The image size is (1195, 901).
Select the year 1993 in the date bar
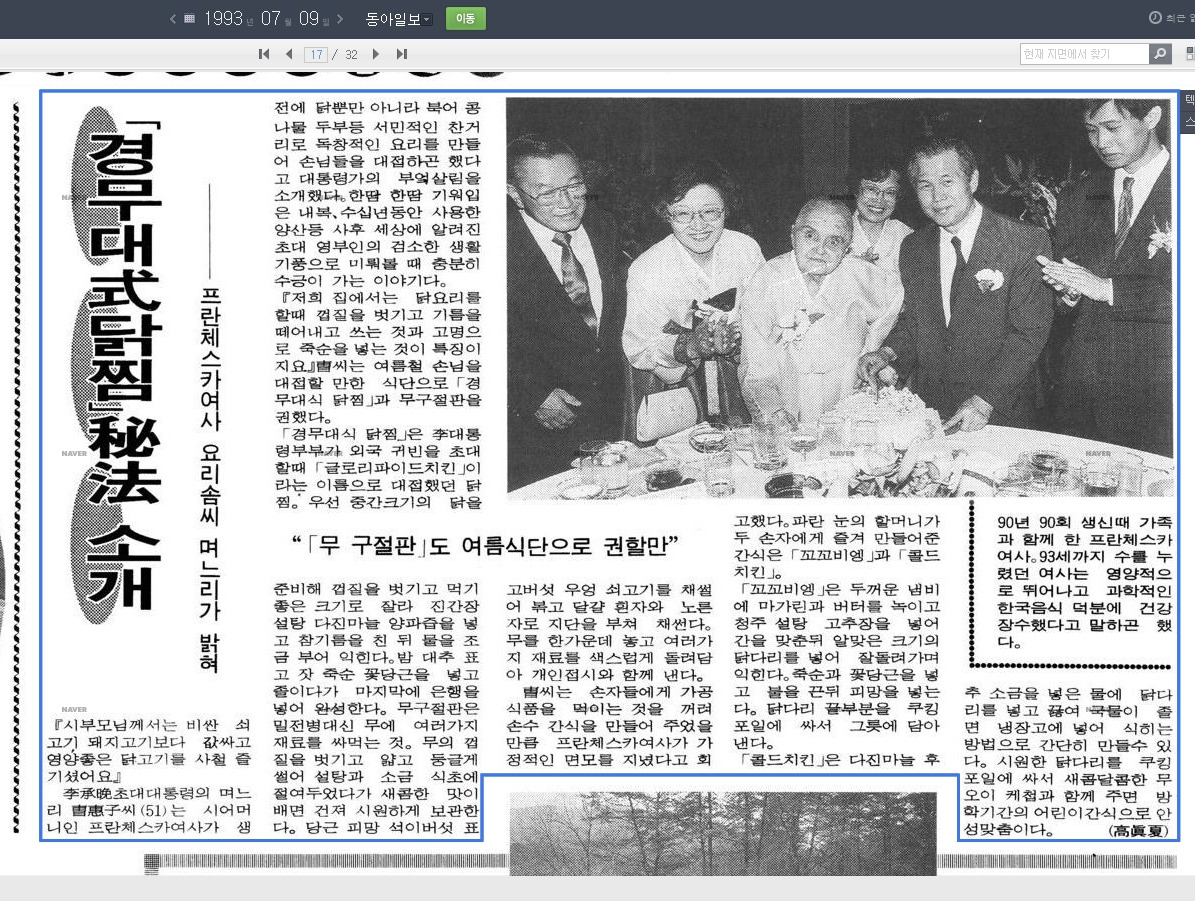(223, 19)
